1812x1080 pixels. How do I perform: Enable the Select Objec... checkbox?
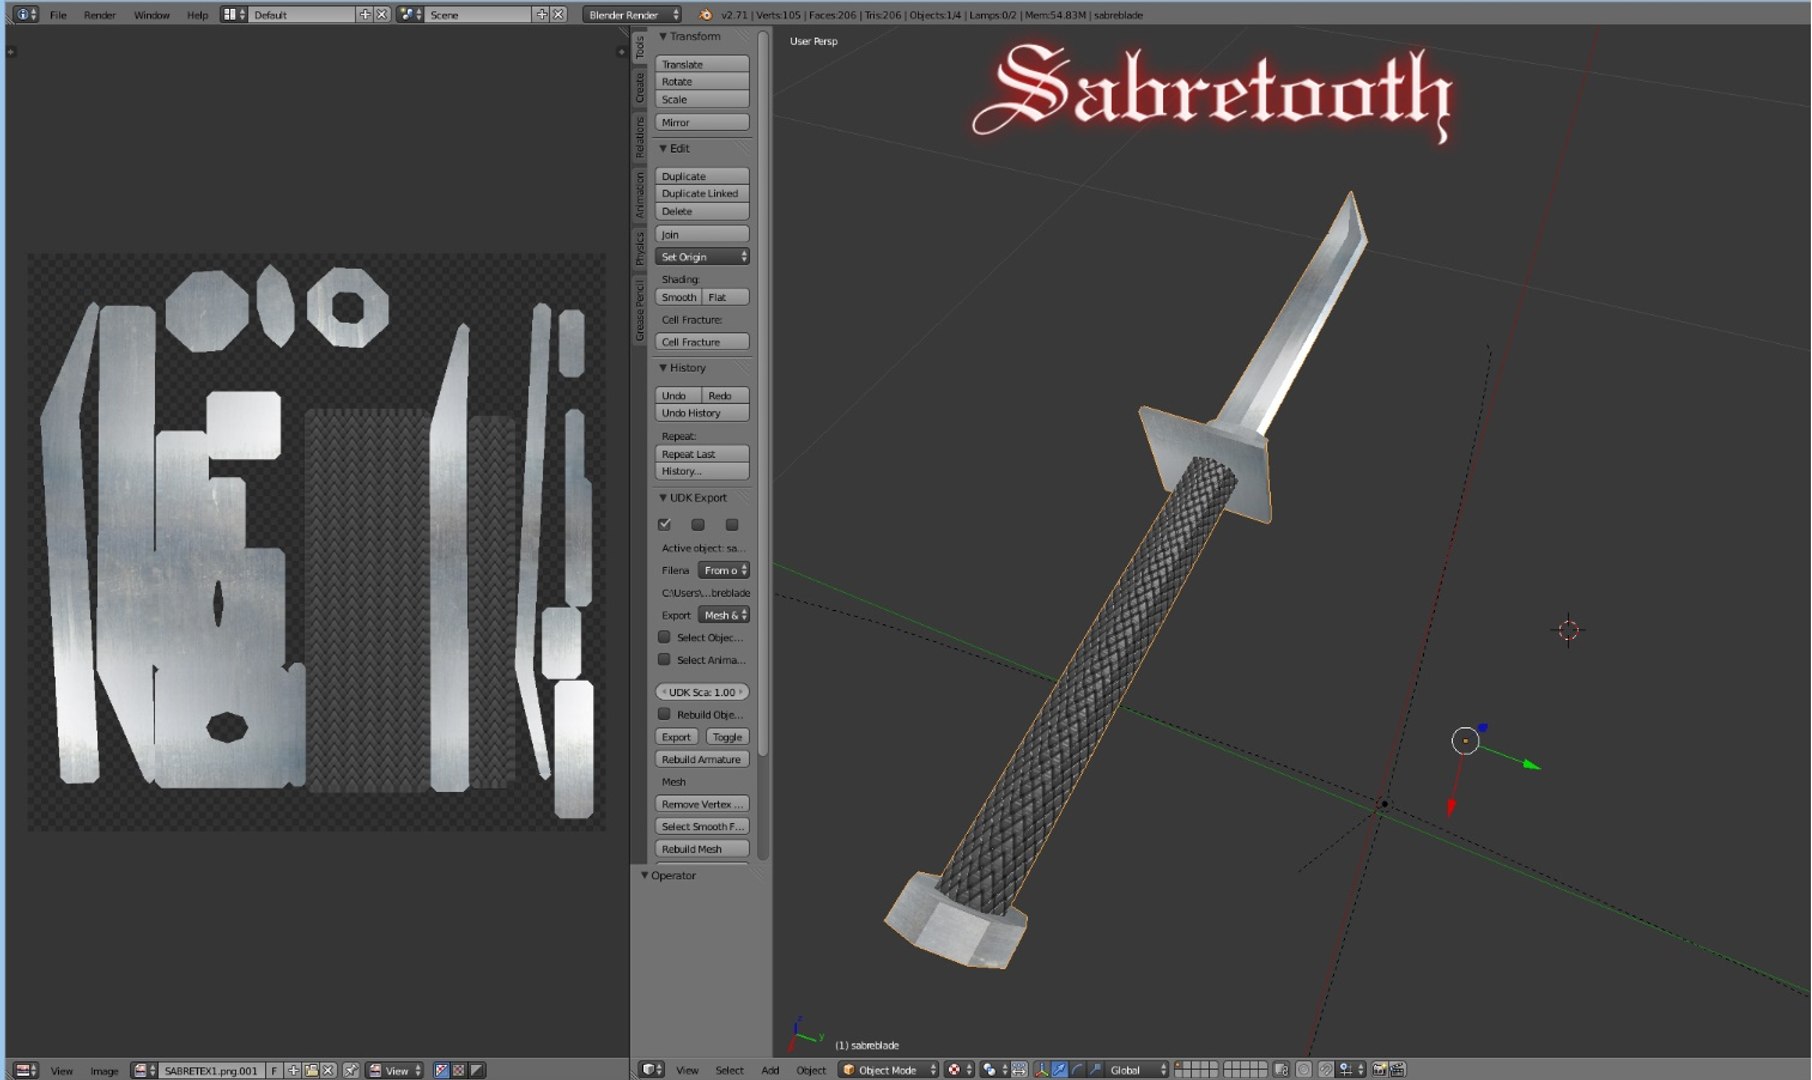pos(664,637)
